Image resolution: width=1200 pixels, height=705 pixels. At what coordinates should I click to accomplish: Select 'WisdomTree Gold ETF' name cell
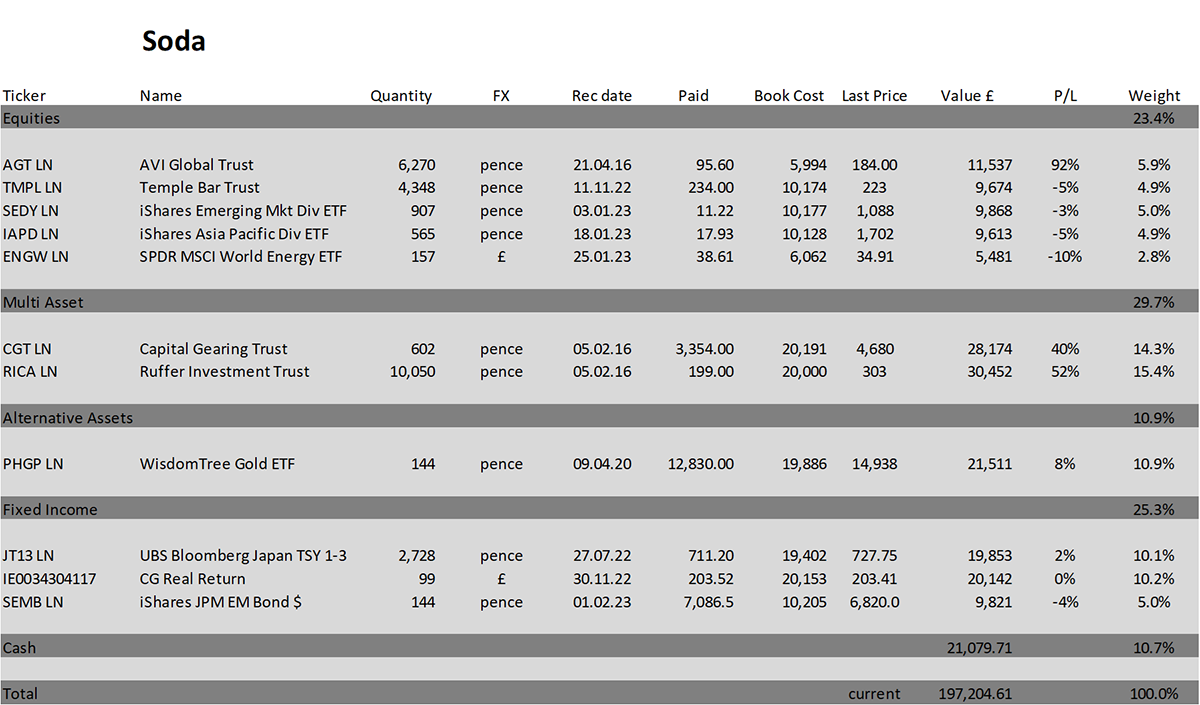coord(217,464)
